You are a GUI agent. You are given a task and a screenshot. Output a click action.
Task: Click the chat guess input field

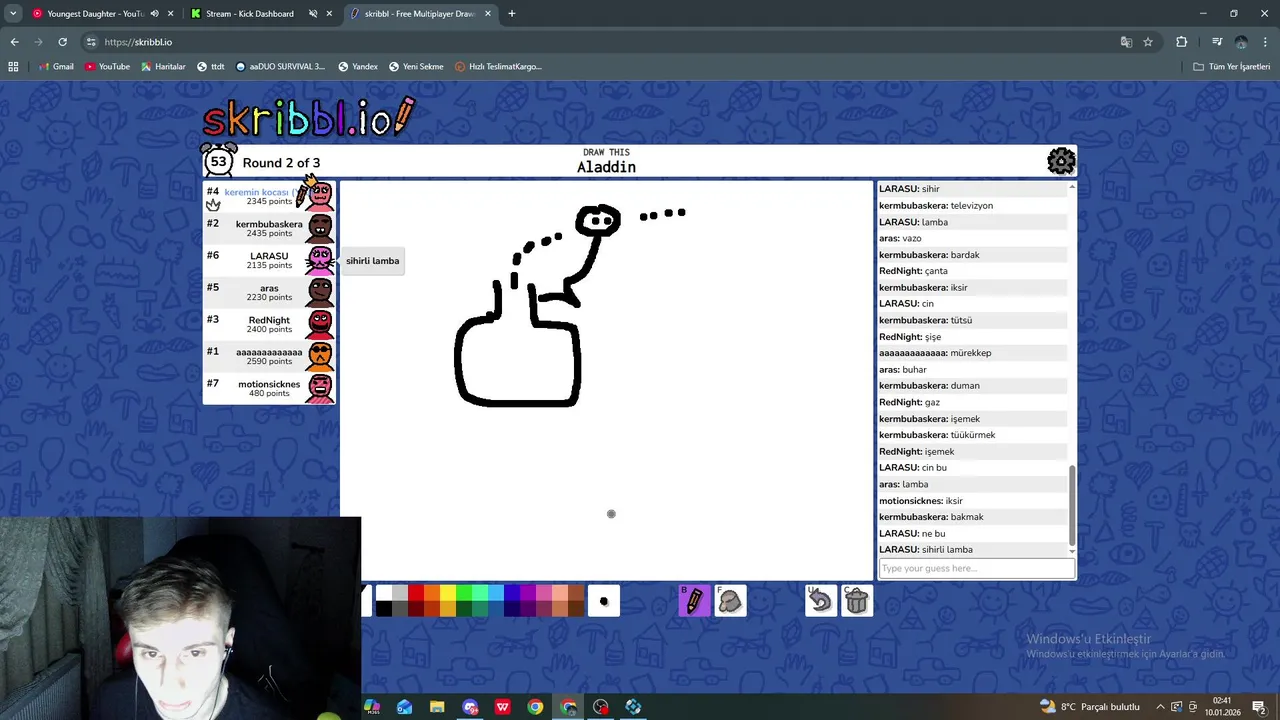(x=976, y=568)
